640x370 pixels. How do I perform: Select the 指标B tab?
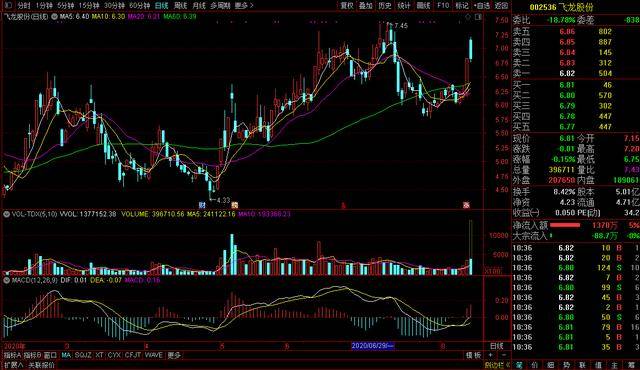point(33,355)
